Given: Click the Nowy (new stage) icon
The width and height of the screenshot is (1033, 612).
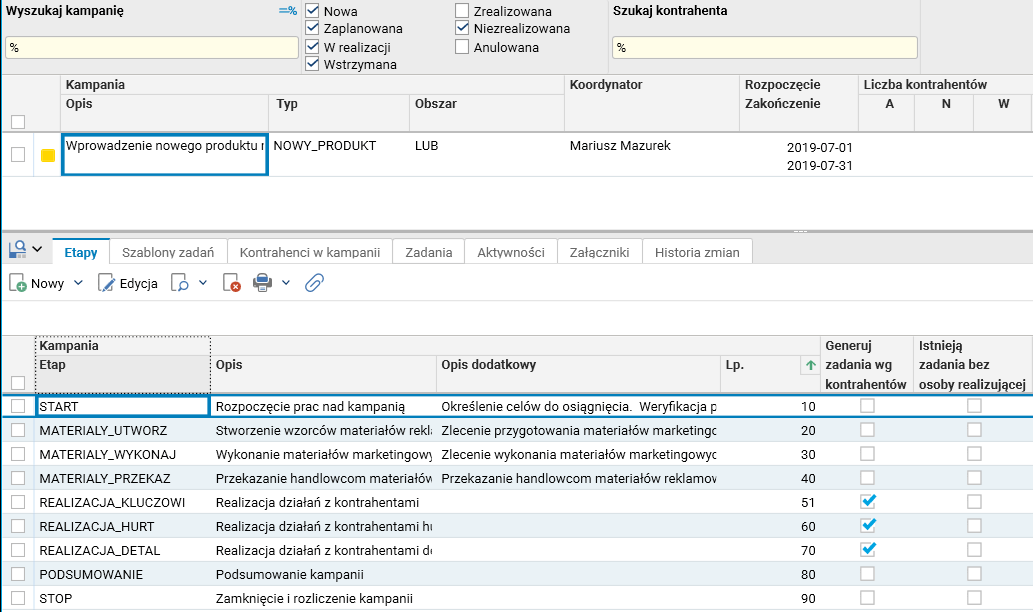Looking at the screenshot, I should [19, 284].
